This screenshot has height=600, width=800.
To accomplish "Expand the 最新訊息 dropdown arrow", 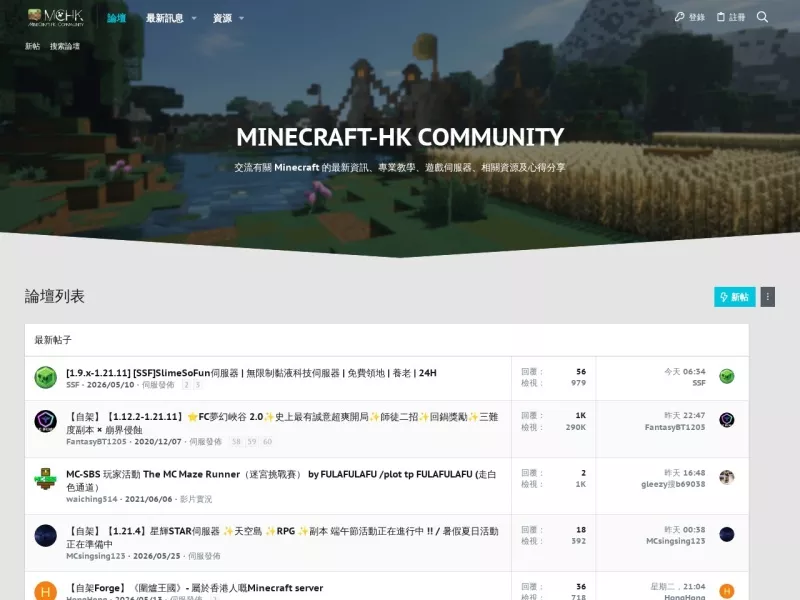I will [x=194, y=18].
